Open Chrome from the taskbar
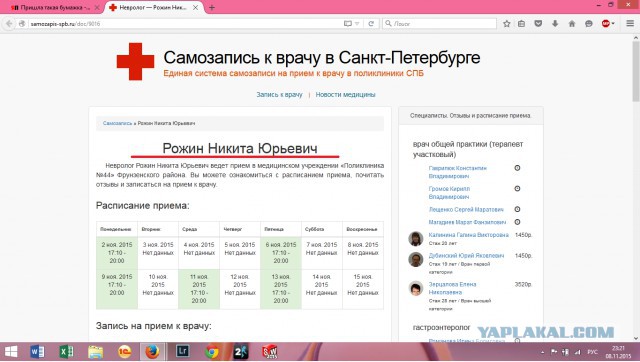This screenshot has height=362, width=640. (x=211, y=352)
